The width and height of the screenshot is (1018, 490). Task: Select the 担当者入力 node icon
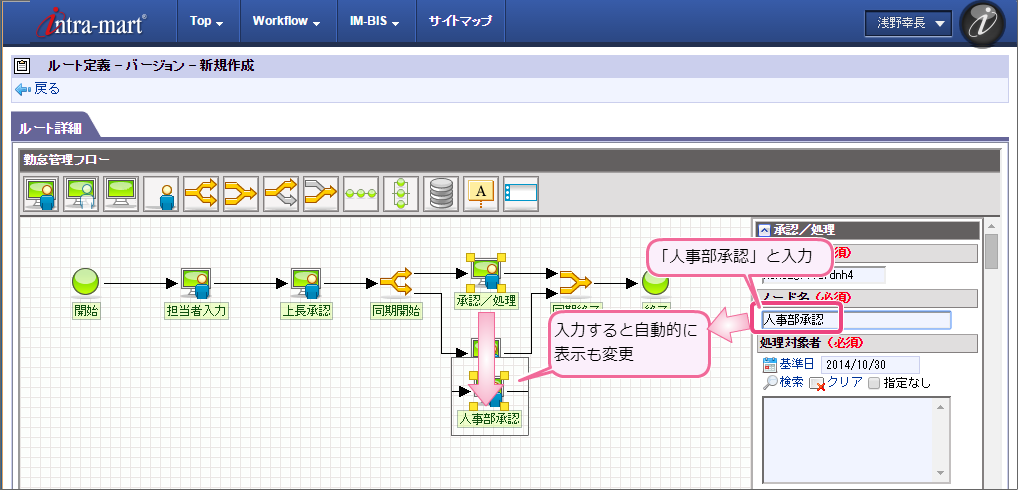195,283
